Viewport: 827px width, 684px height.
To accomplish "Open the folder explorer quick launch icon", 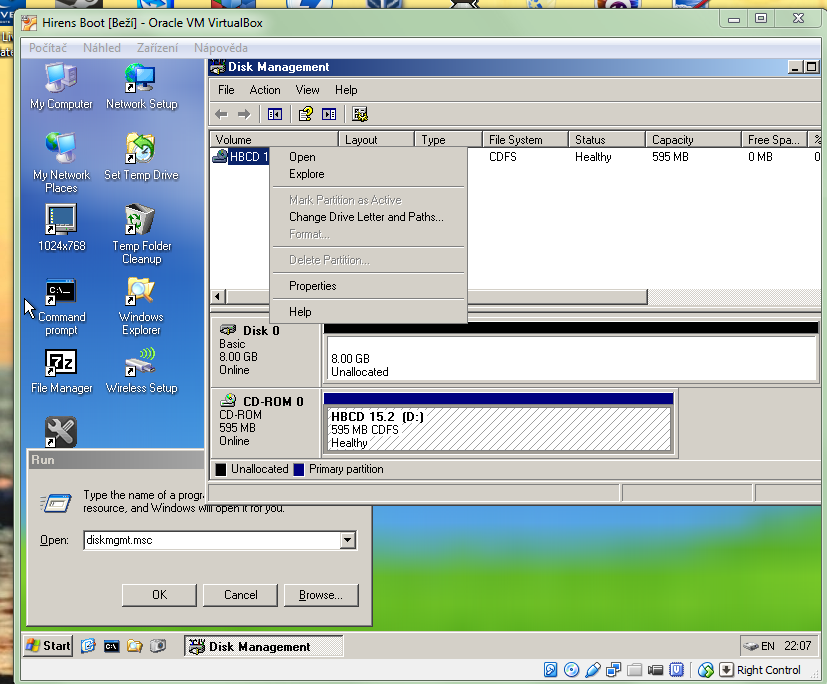I will [134, 646].
